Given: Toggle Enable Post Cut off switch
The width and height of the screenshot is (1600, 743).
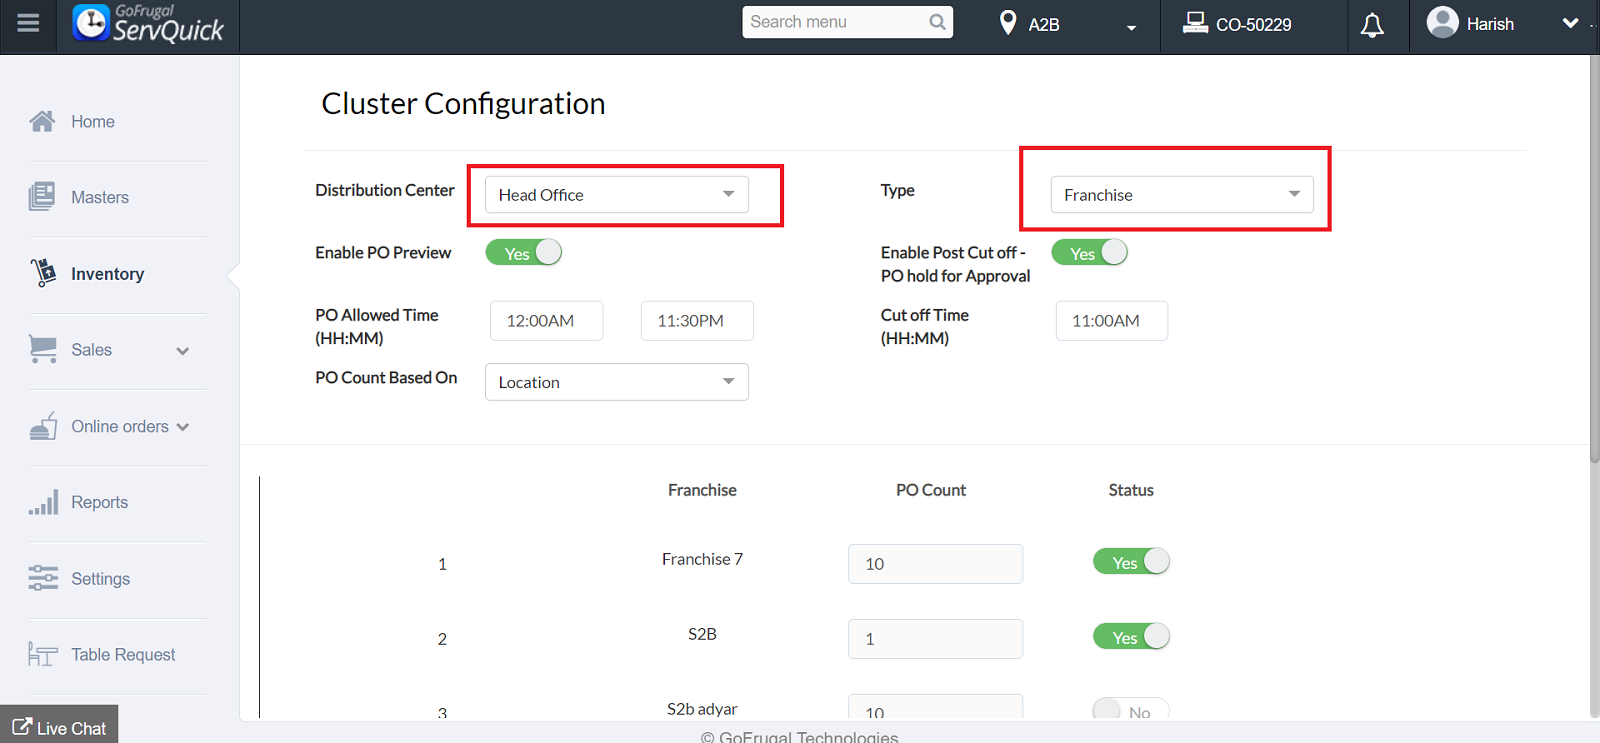Looking at the screenshot, I should click(x=1089, y=253).
